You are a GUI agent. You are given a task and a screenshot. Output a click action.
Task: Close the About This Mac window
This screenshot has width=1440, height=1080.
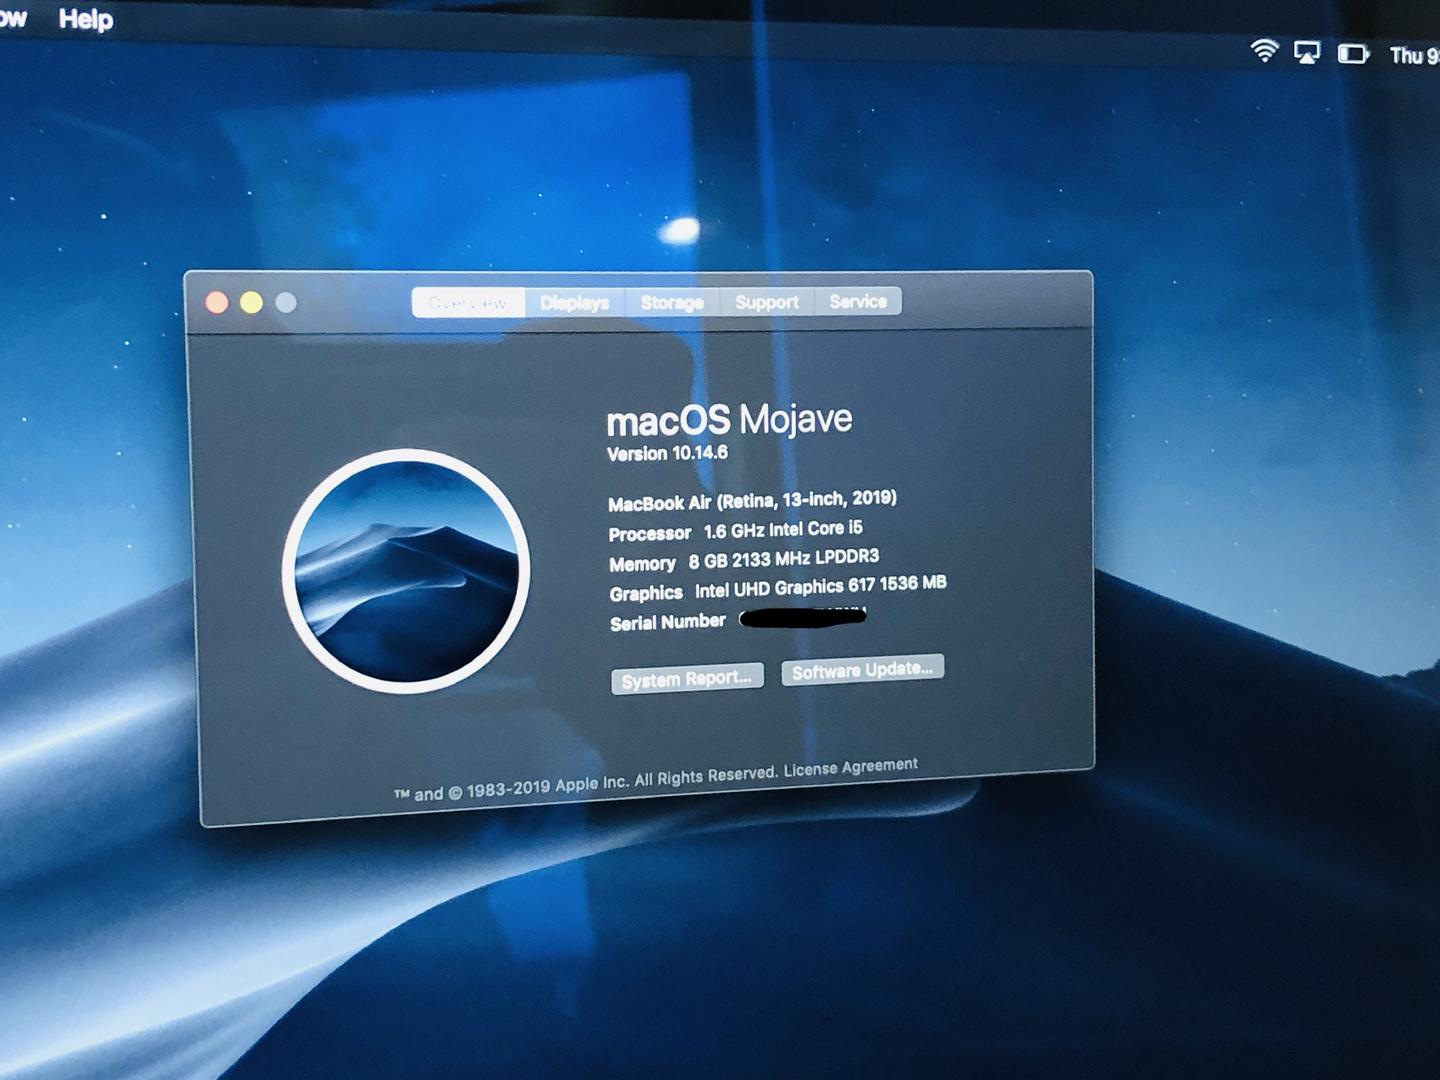[x=217, y=303]
